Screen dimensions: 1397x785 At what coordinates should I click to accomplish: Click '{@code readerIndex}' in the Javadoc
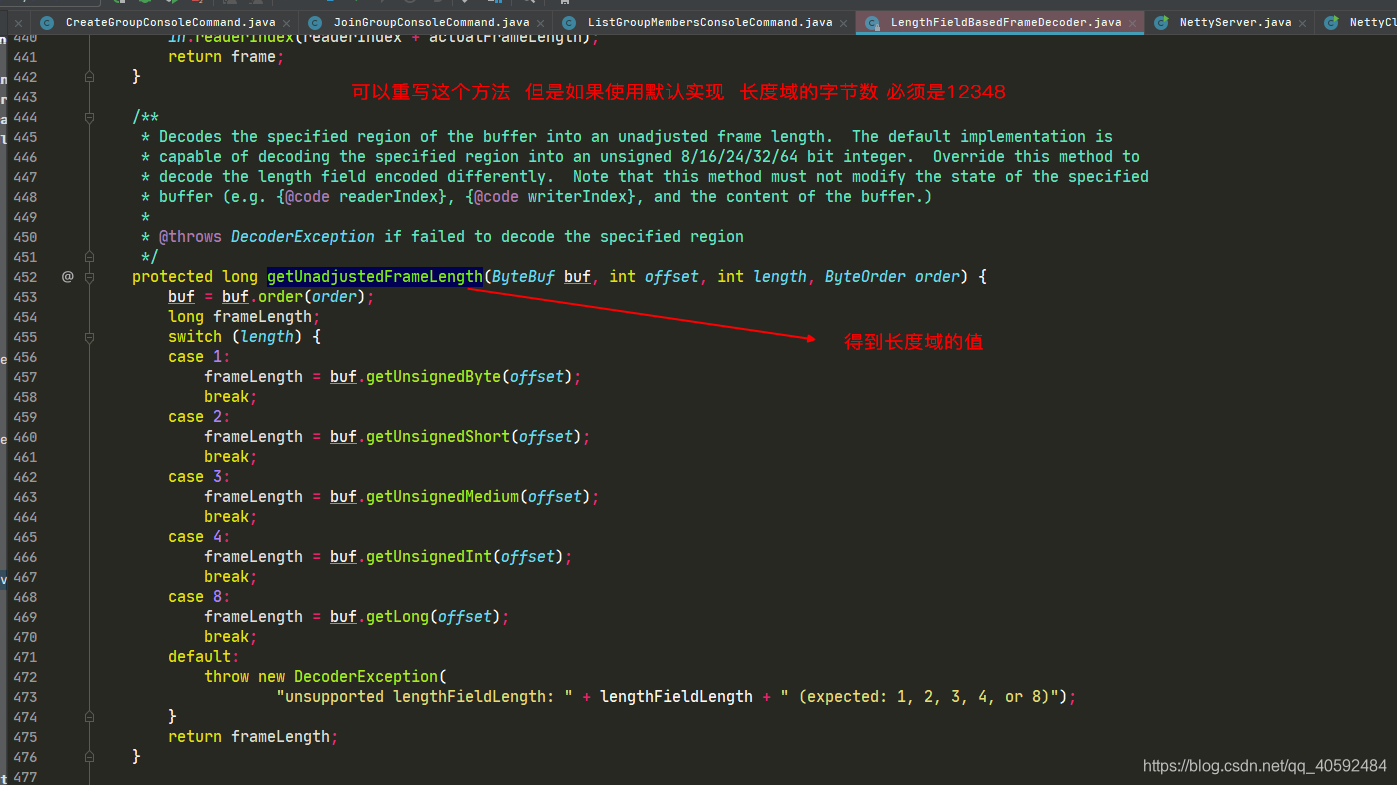pyautogui.click(x=361, y=197)
